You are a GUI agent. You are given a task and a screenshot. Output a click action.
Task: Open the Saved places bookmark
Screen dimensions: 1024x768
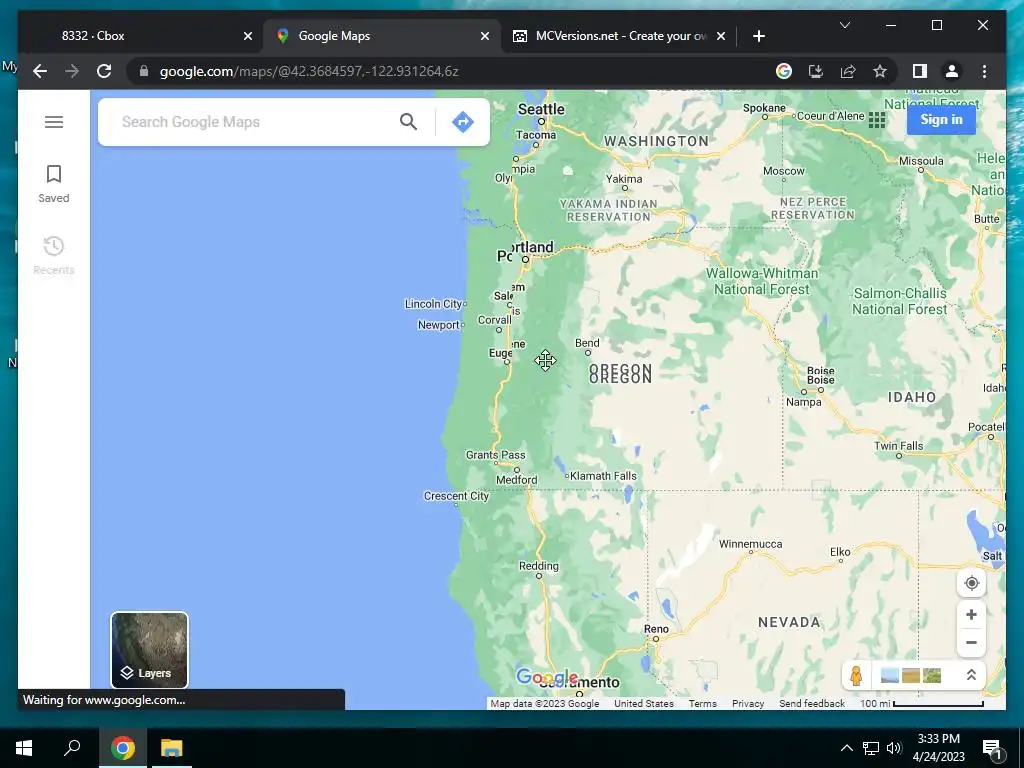tap(54, 184)
